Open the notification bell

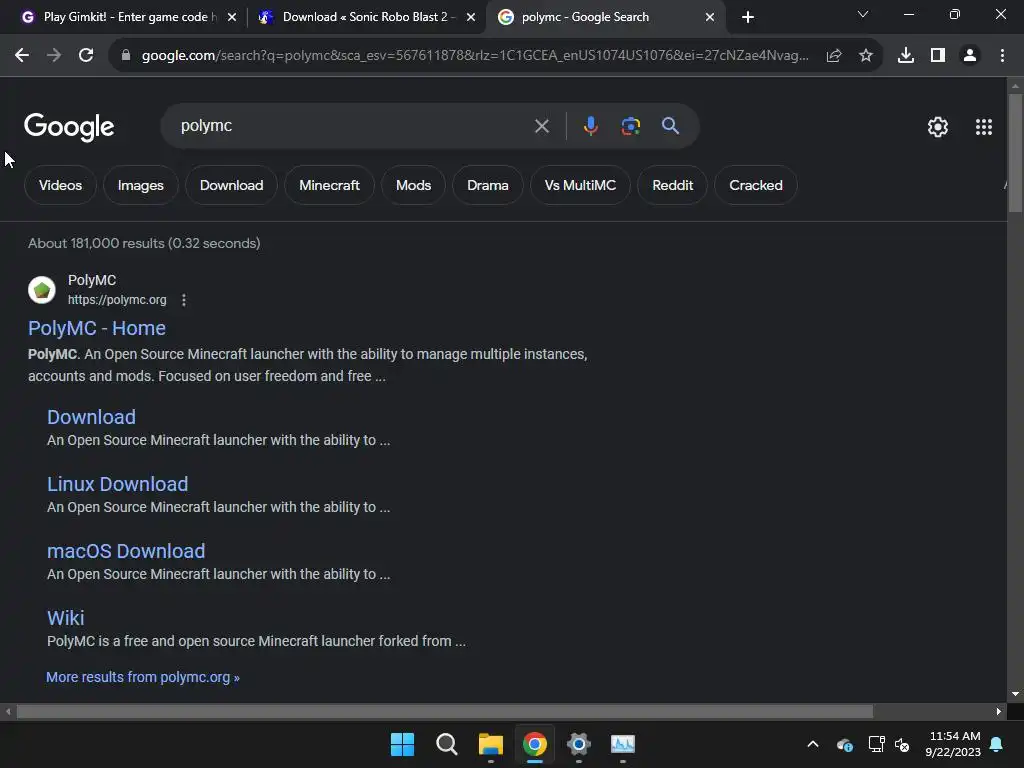pos(997,744)
